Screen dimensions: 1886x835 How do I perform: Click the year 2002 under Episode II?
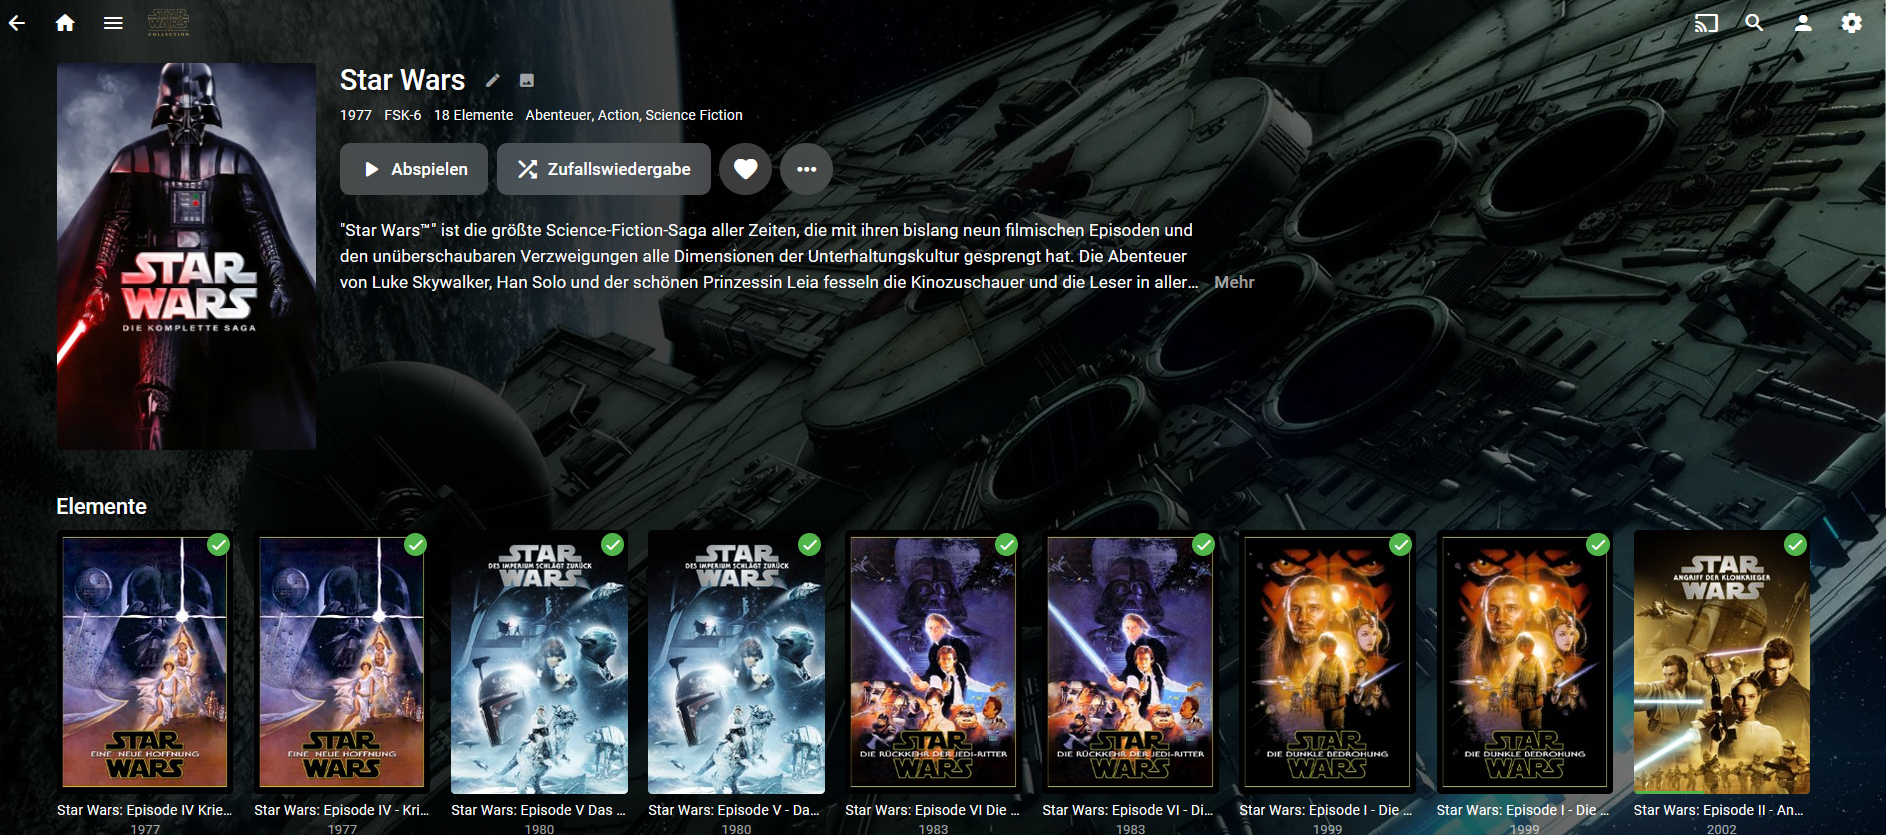(x=1722, y=829)
